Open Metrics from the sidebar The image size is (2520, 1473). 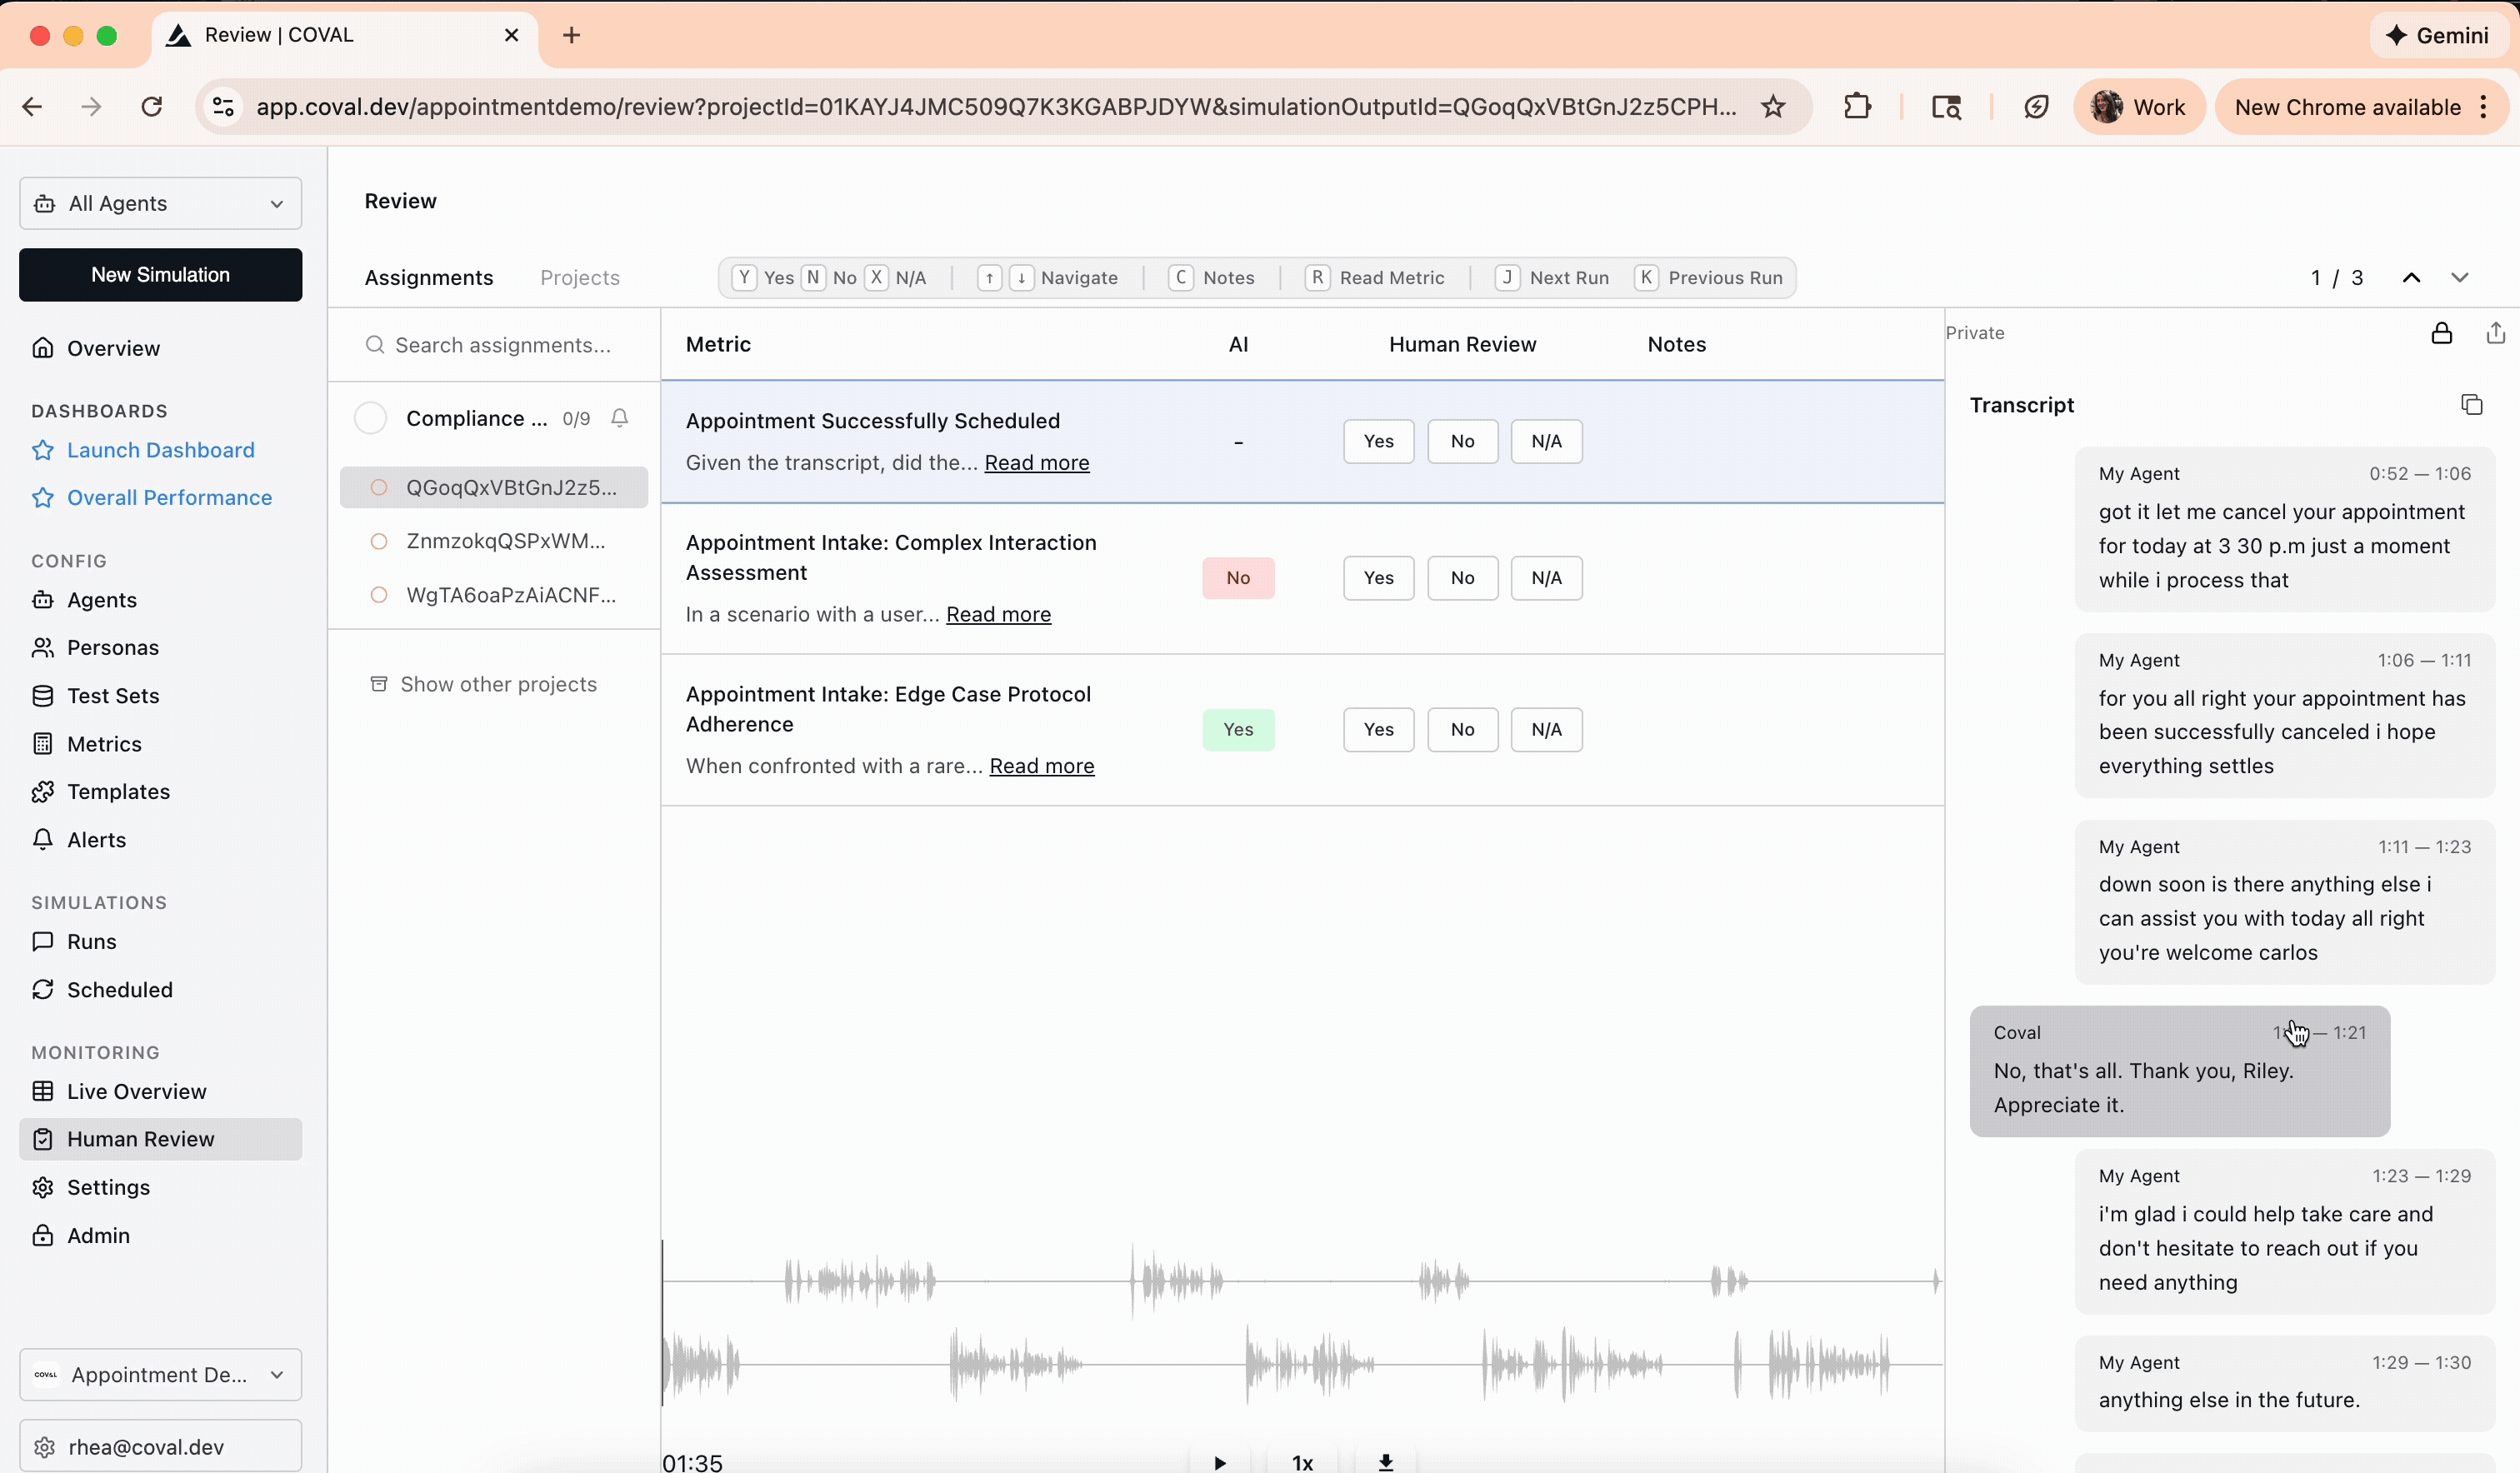(104, 744)
